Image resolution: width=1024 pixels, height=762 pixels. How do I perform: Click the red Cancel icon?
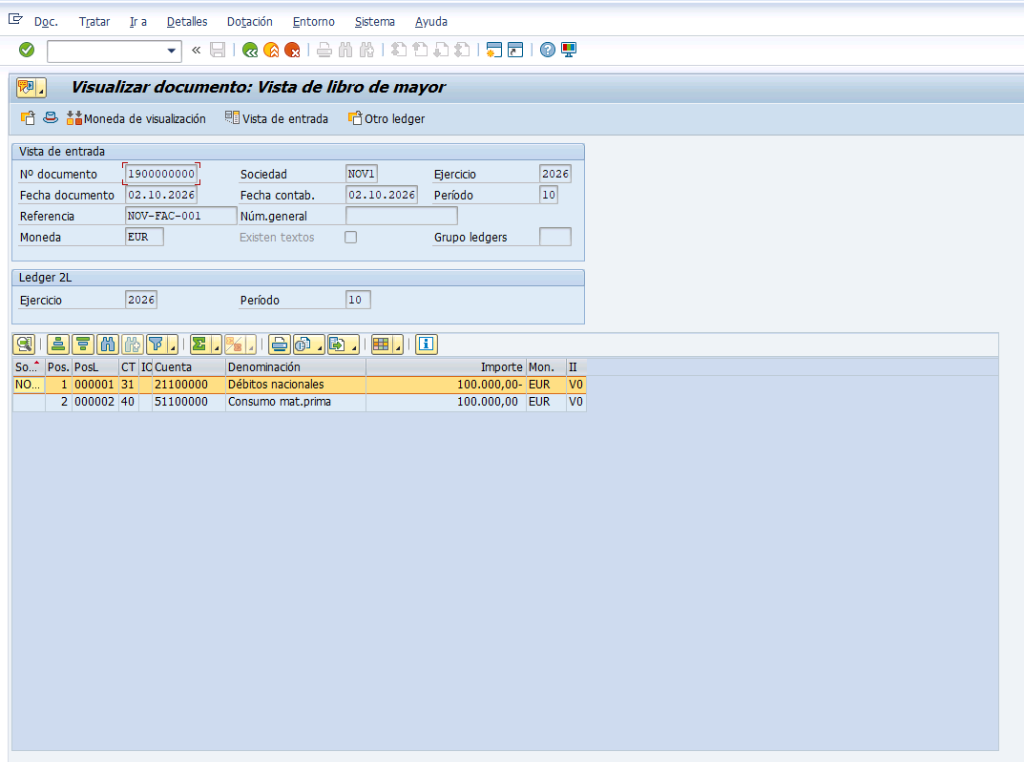tap(292, 50)
